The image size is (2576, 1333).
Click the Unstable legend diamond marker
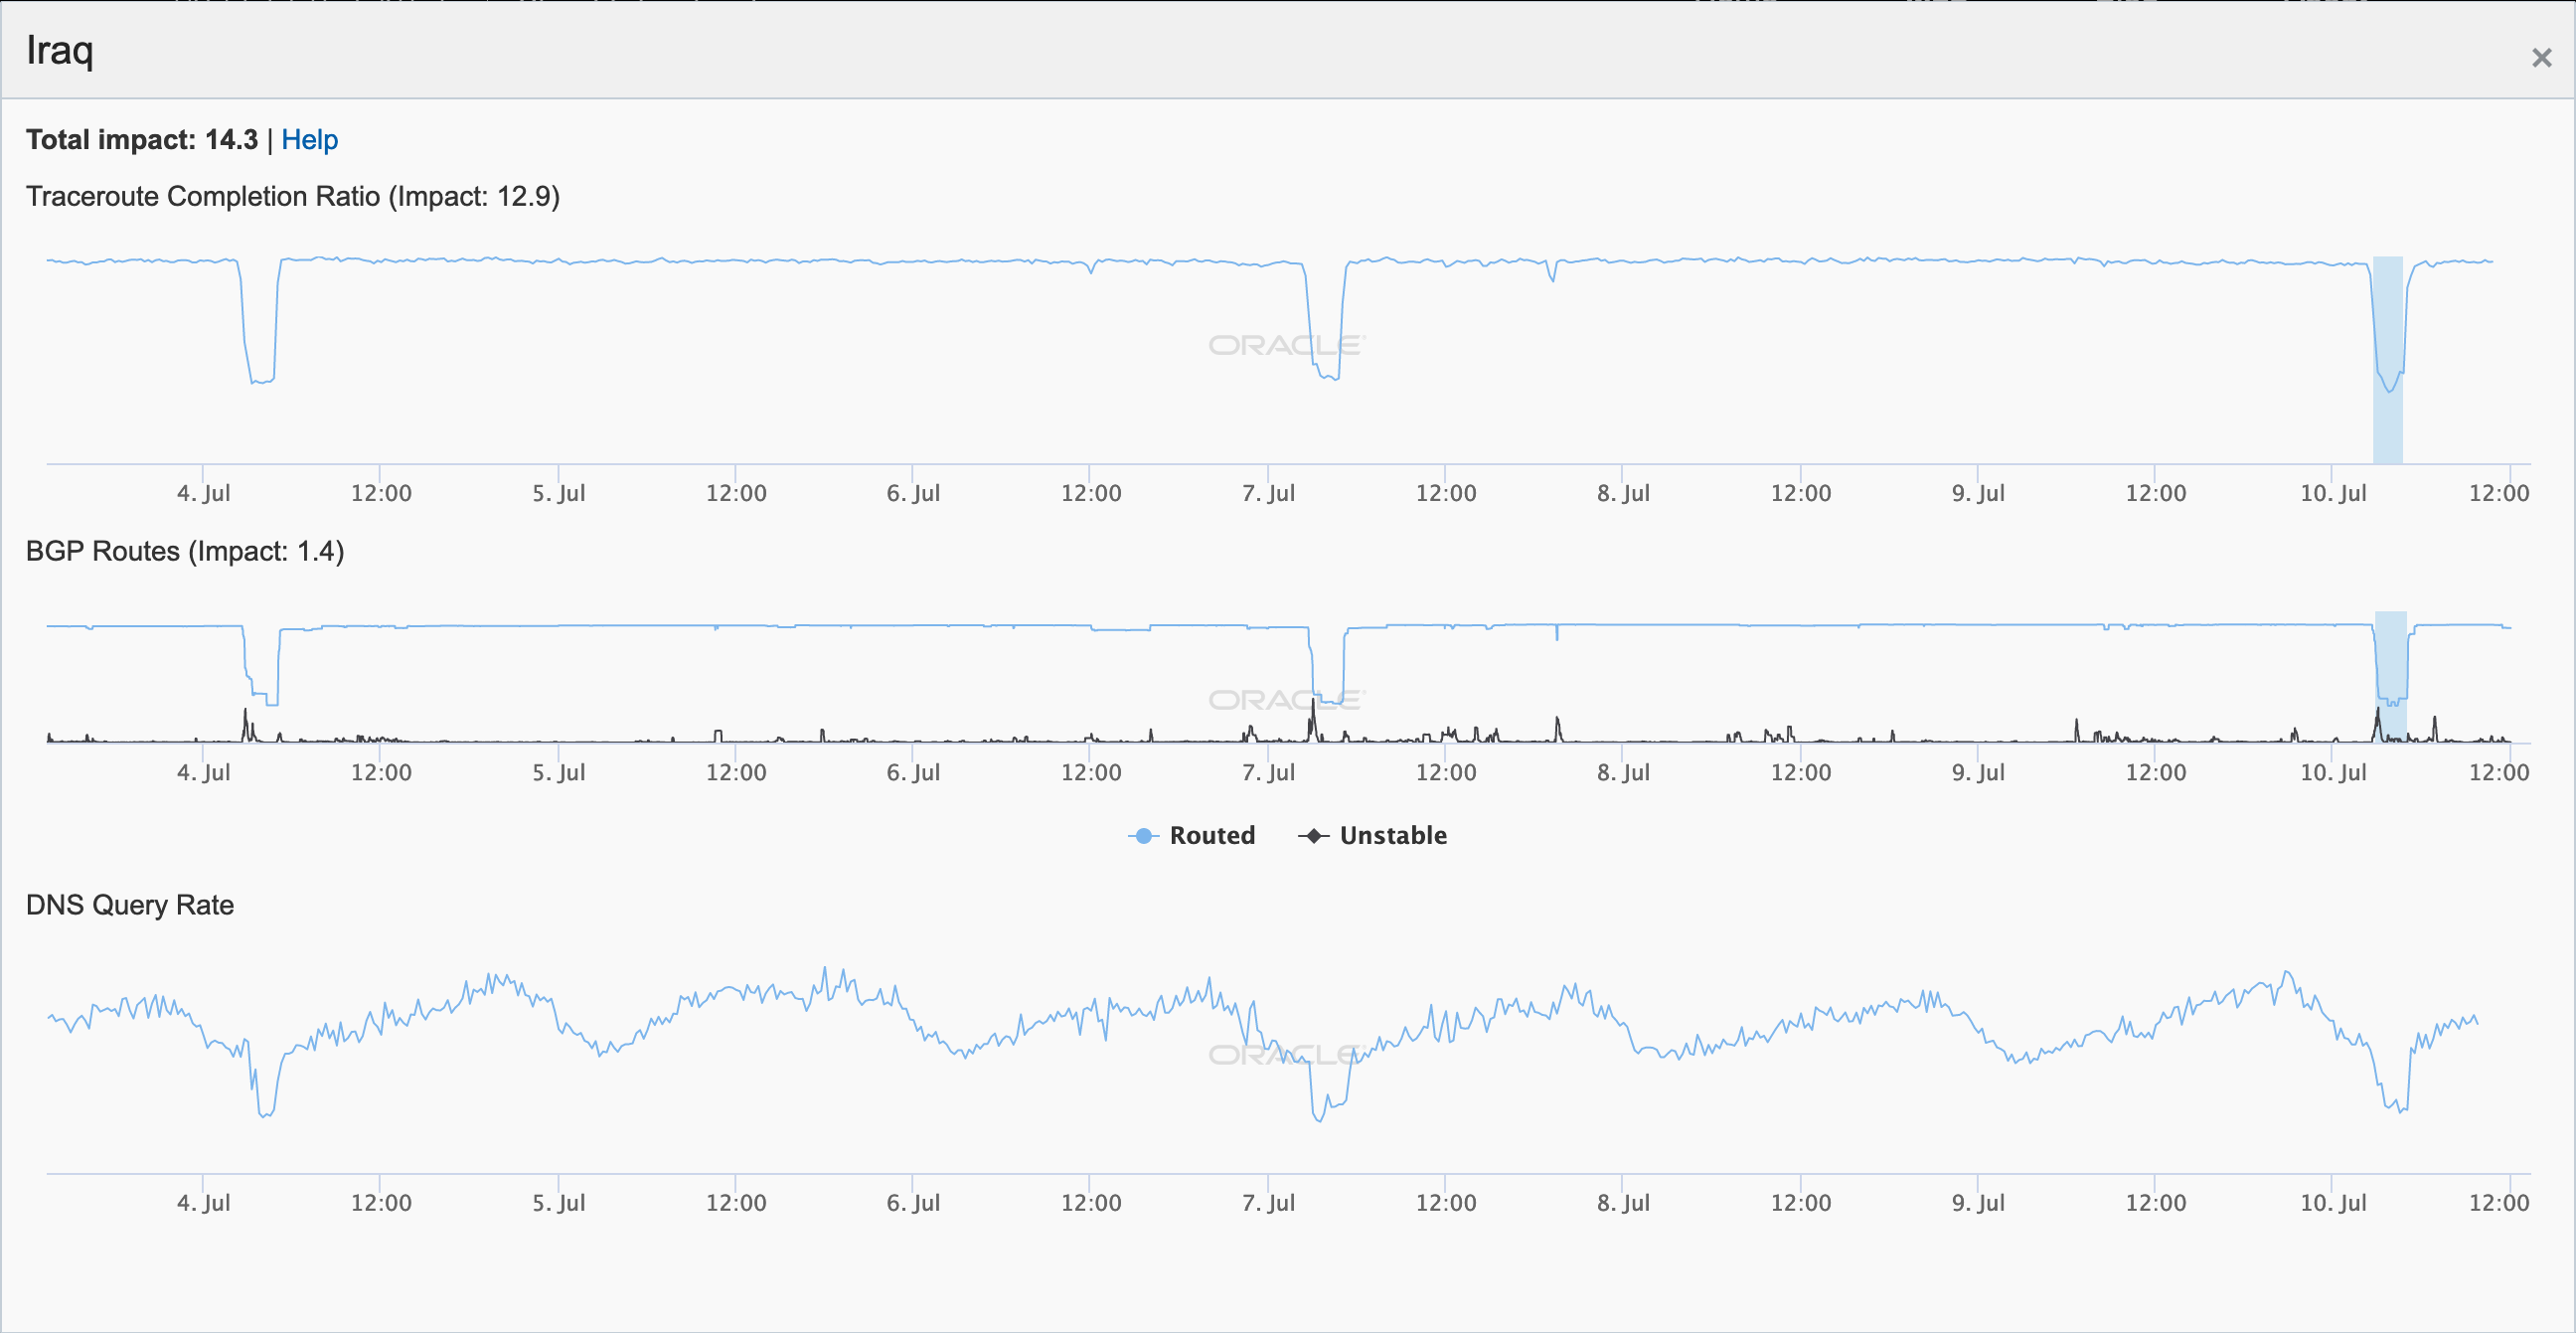(x=1313, y=835)
